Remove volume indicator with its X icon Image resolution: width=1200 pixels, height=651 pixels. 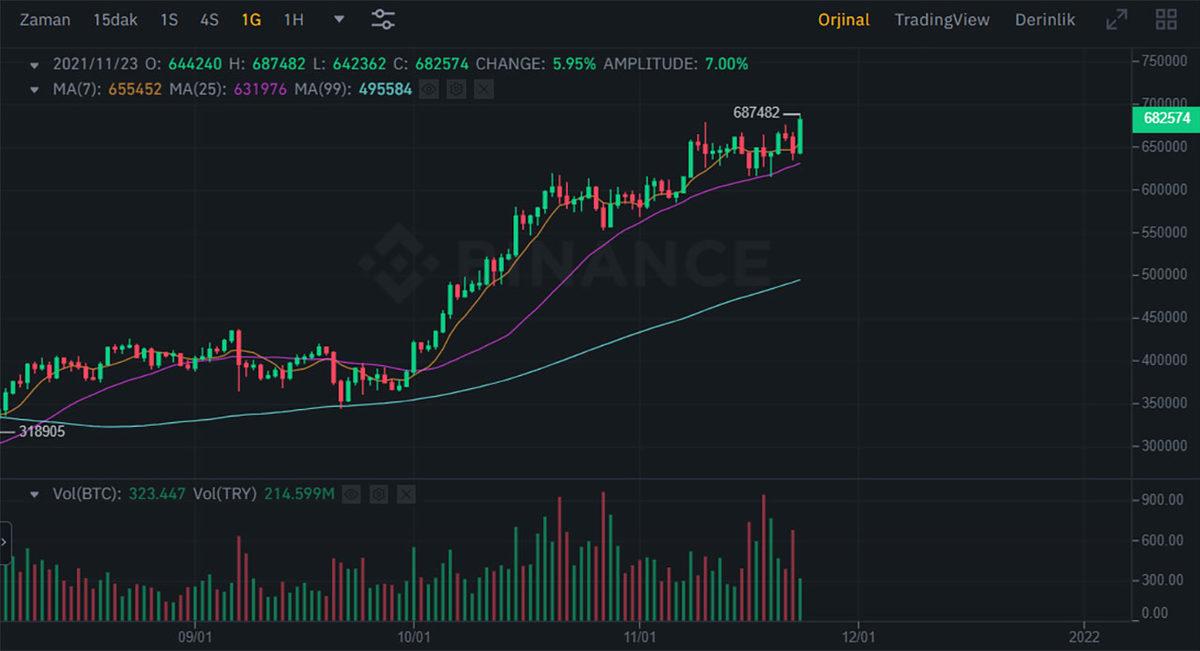tap(406, 493)
